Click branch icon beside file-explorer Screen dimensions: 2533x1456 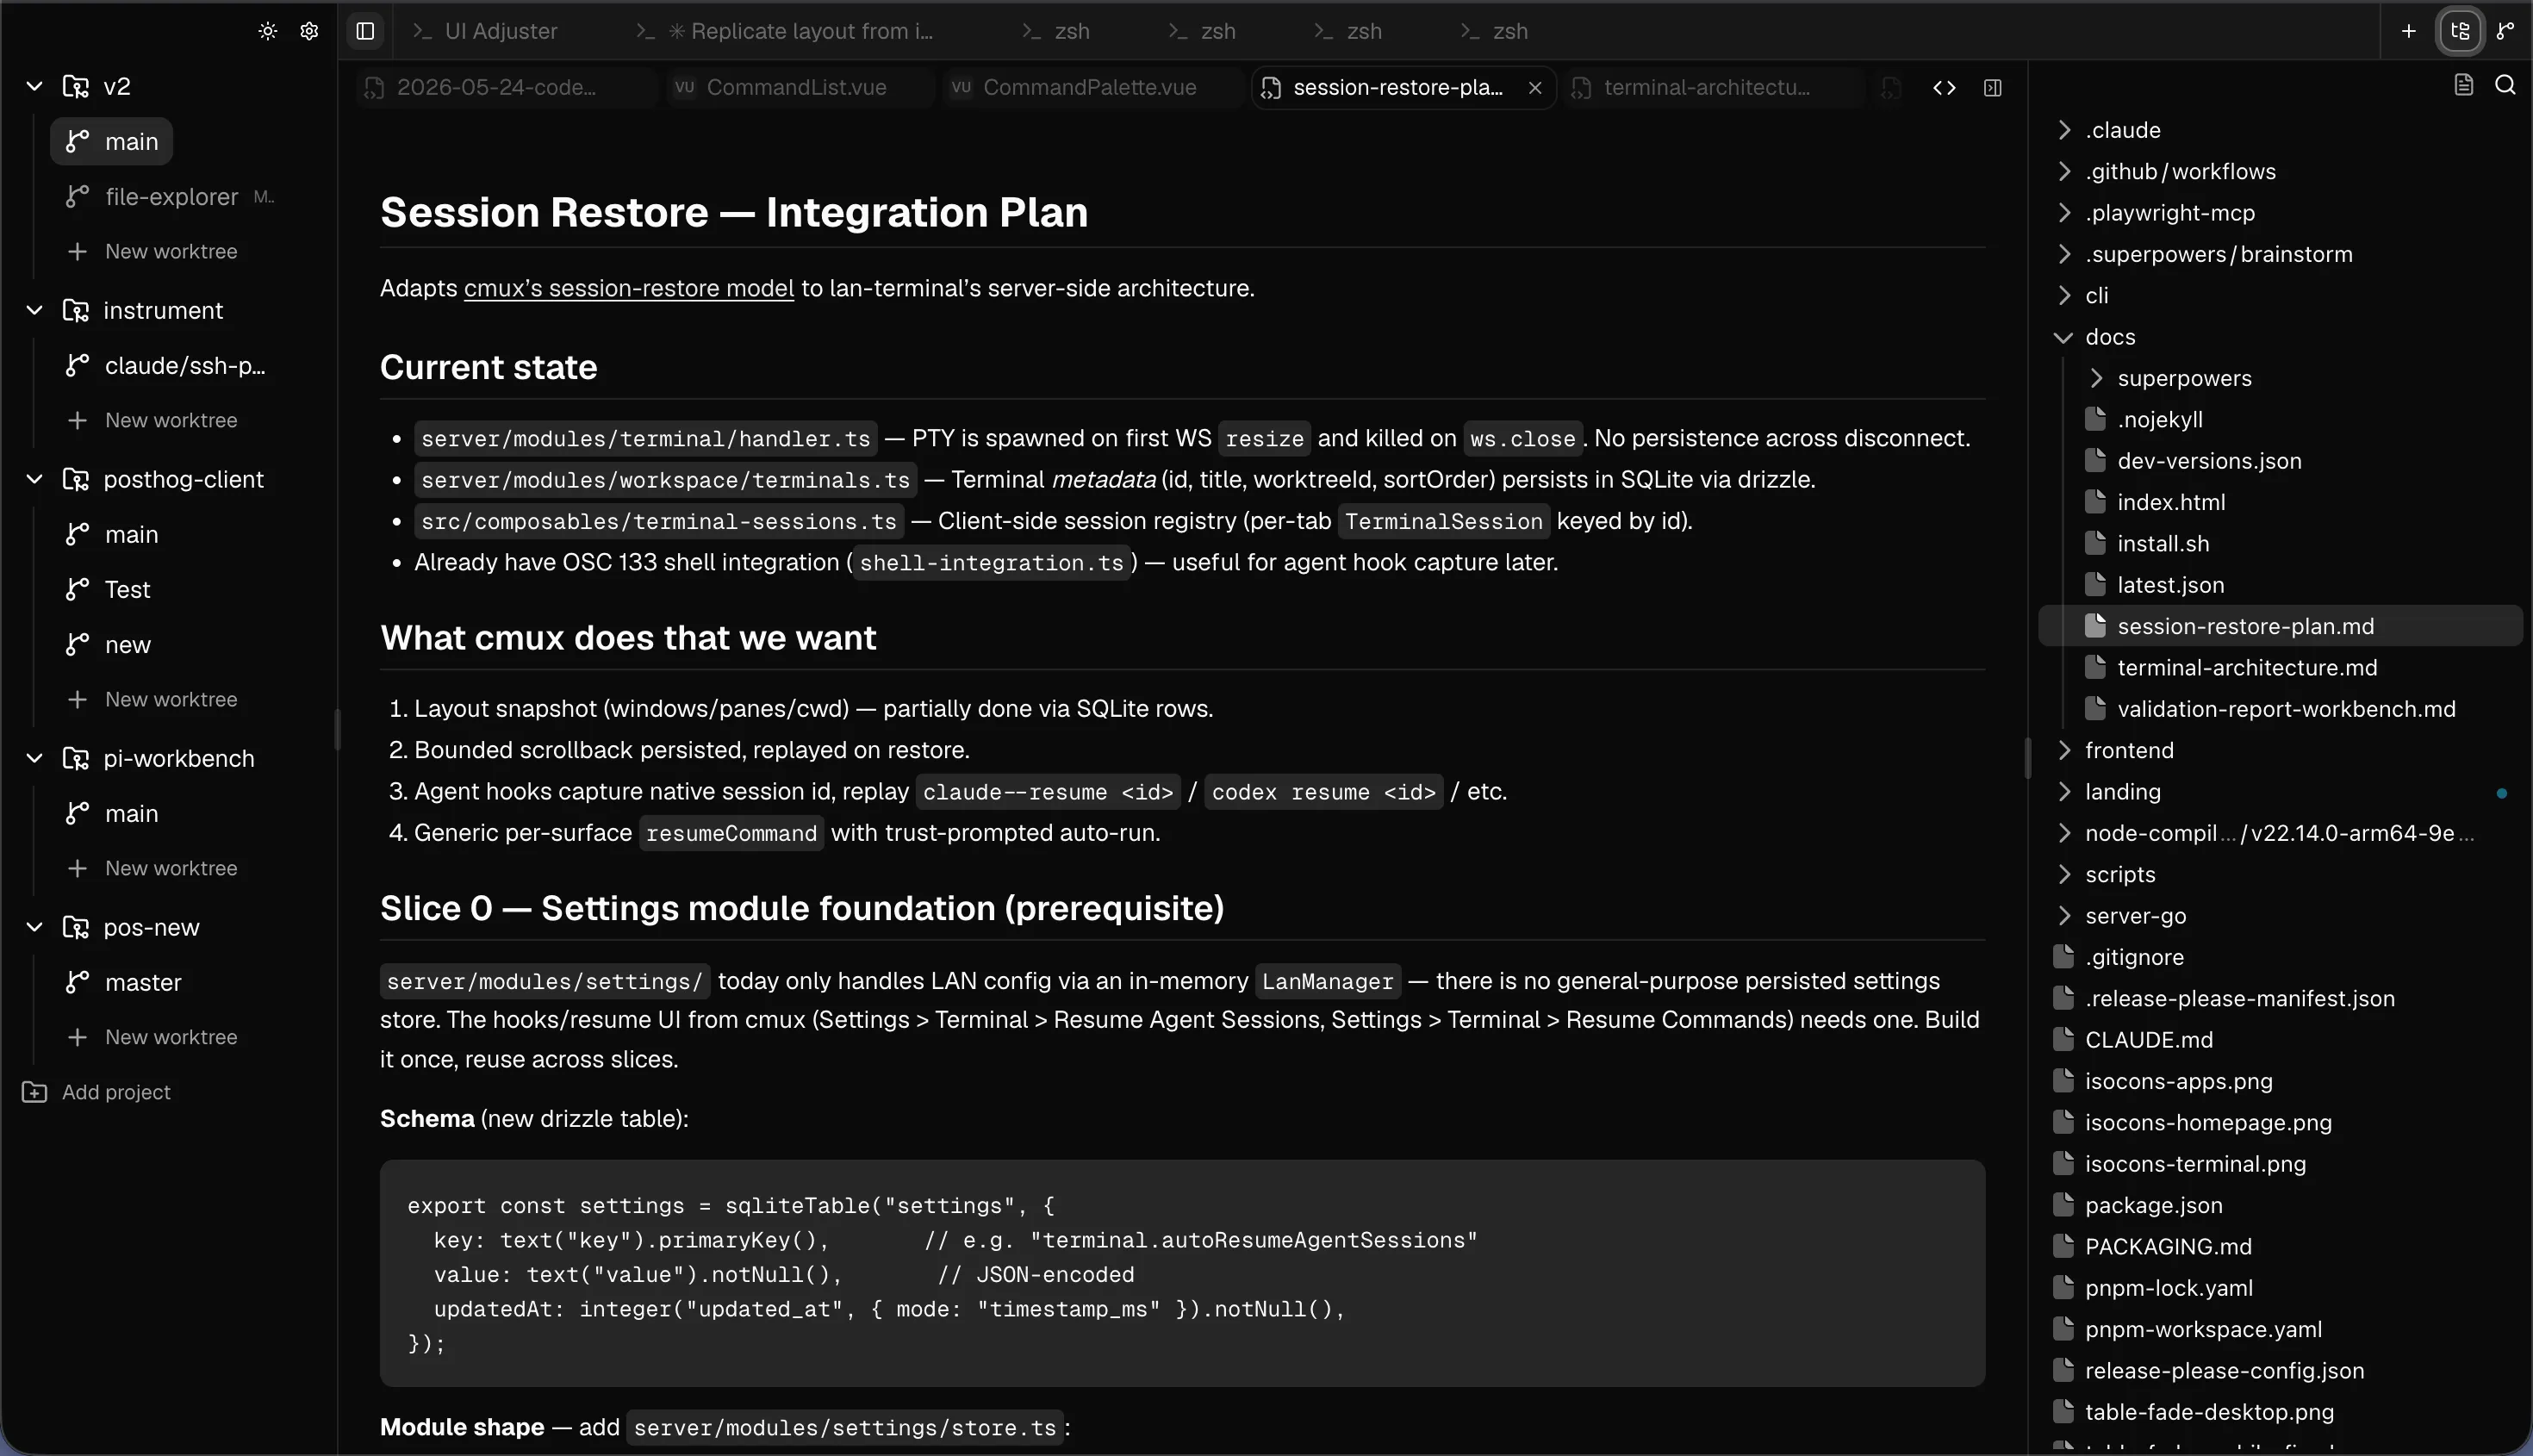click(x=77, y=196)
